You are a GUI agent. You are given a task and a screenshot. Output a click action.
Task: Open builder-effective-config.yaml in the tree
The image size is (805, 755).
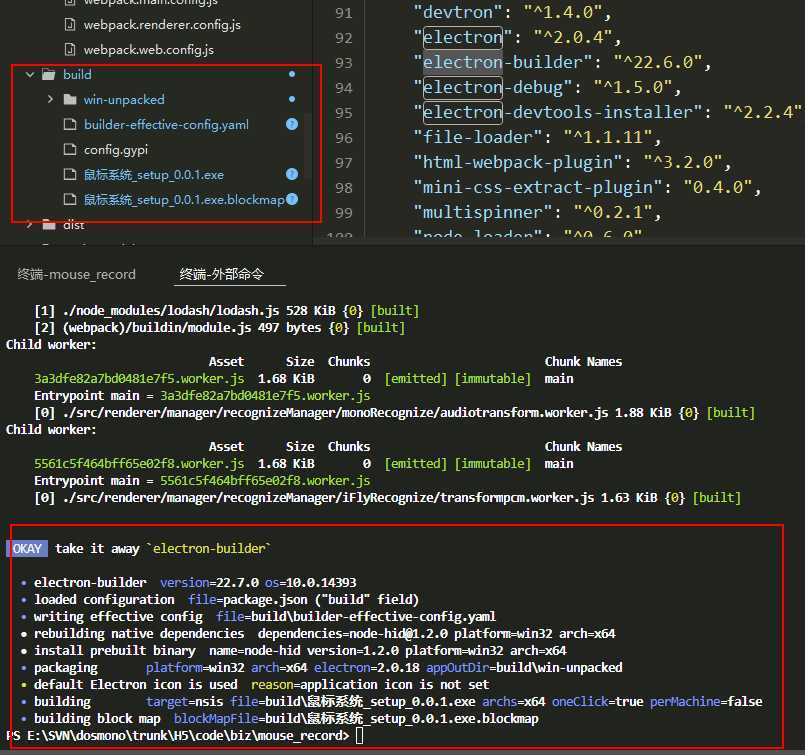(x=166, y=125)
